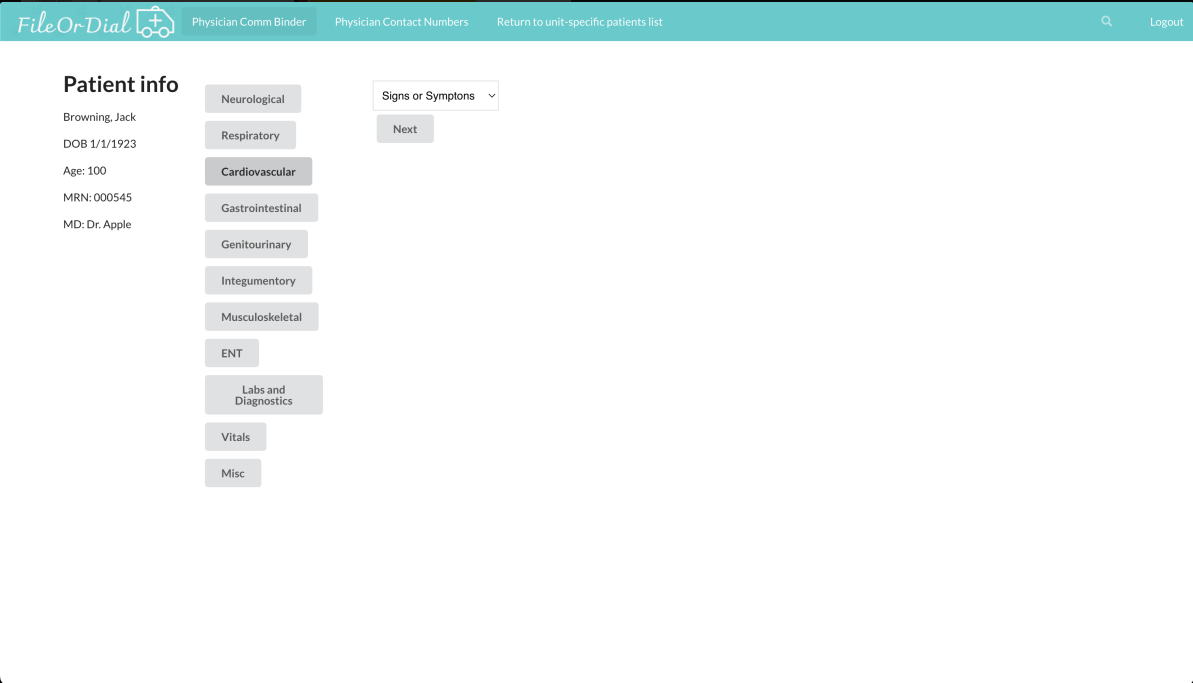The width and height of the screenshot is (1193, 683).
Task: Select the Cardiovascular category
Action: click(258, 171)
